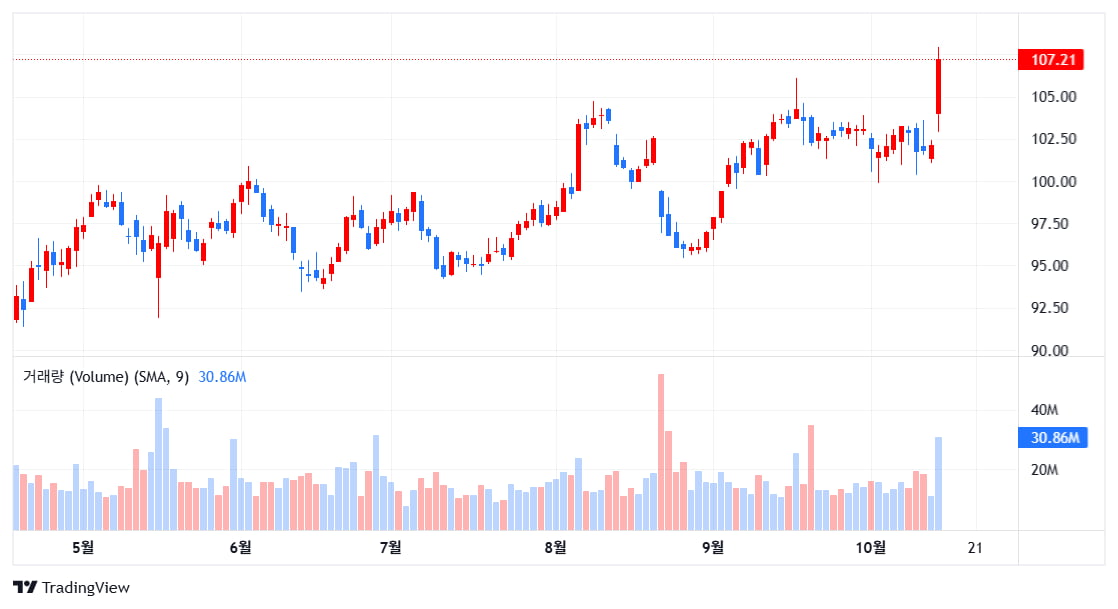The image size is (1118, 609).
Task: Click the 40M volume scale label
Action: pyautogui.click(x=1045, y=410)
